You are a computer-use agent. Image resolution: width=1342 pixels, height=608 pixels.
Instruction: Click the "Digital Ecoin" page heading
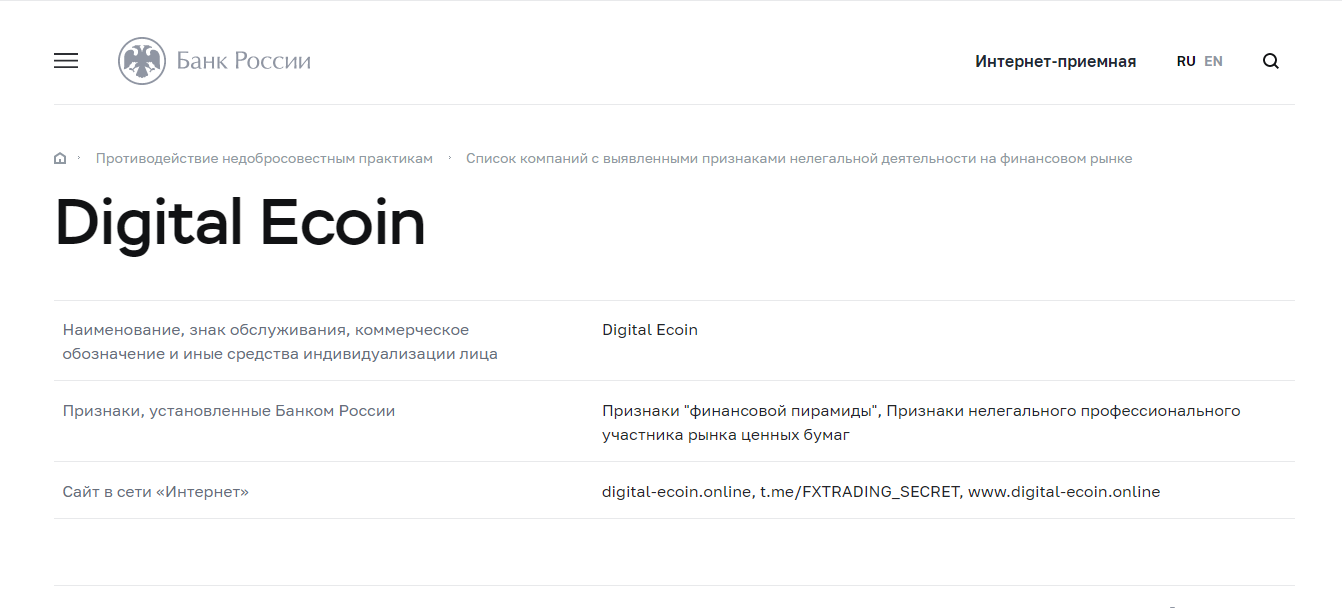pos(240,223)
